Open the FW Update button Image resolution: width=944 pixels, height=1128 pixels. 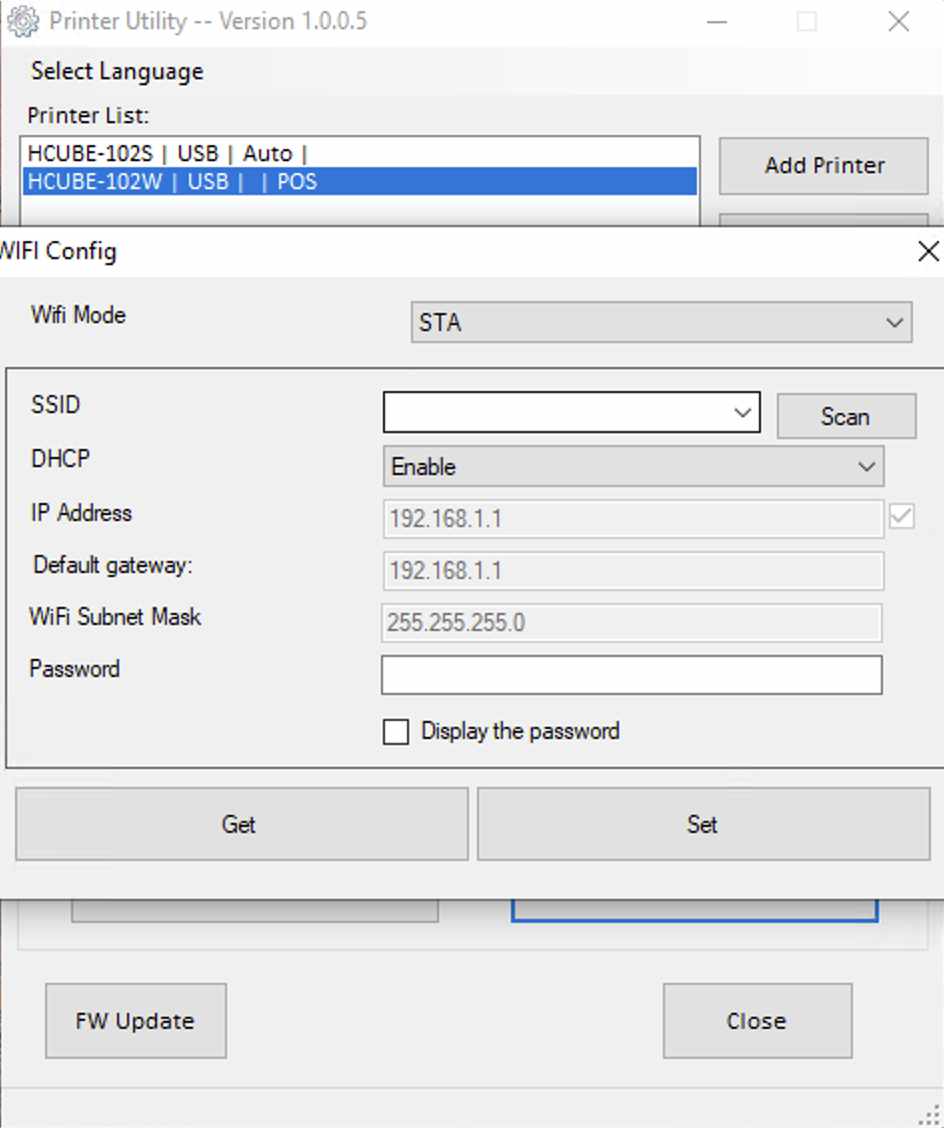[136, 1020]
